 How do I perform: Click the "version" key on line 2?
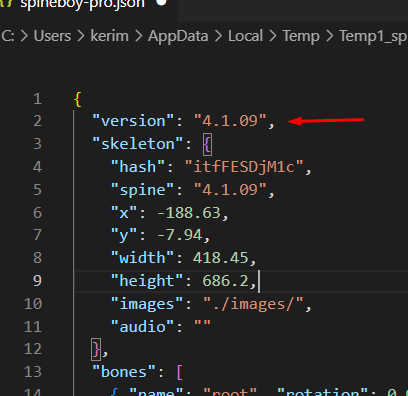[133, 121]
